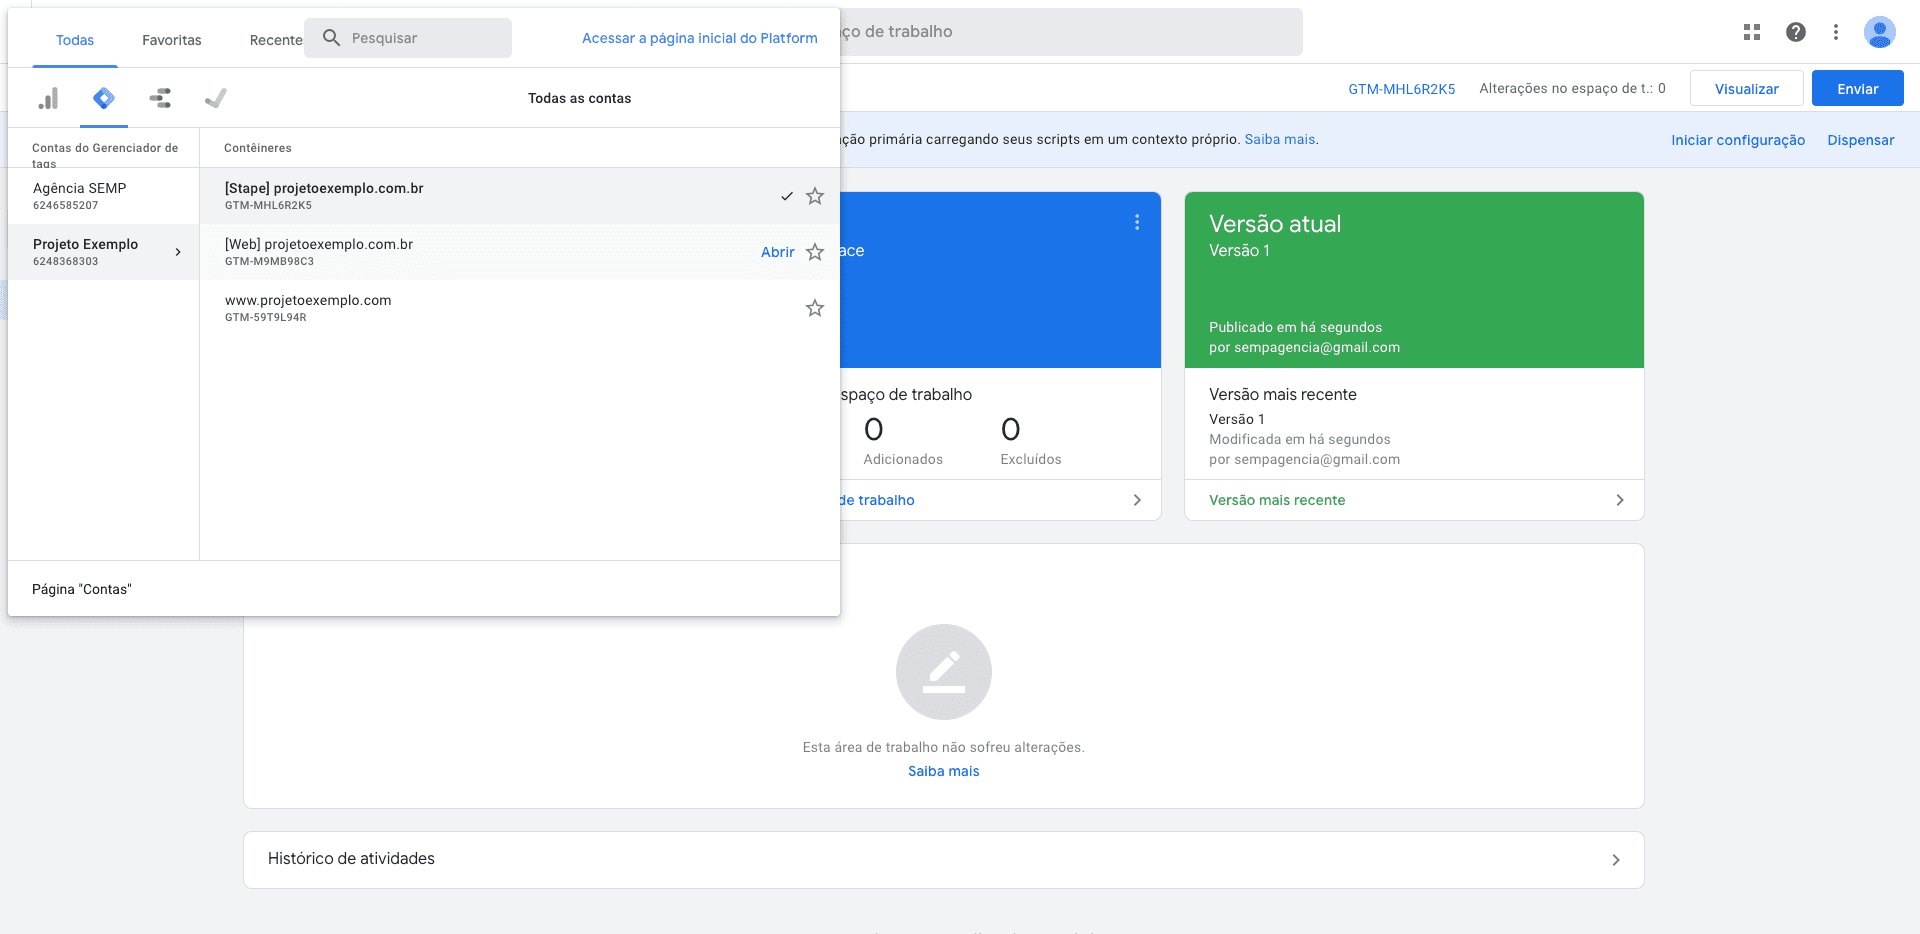Click the Versão mais recente green link
The image size is (1920, 934).
(x=1277, y=500)
